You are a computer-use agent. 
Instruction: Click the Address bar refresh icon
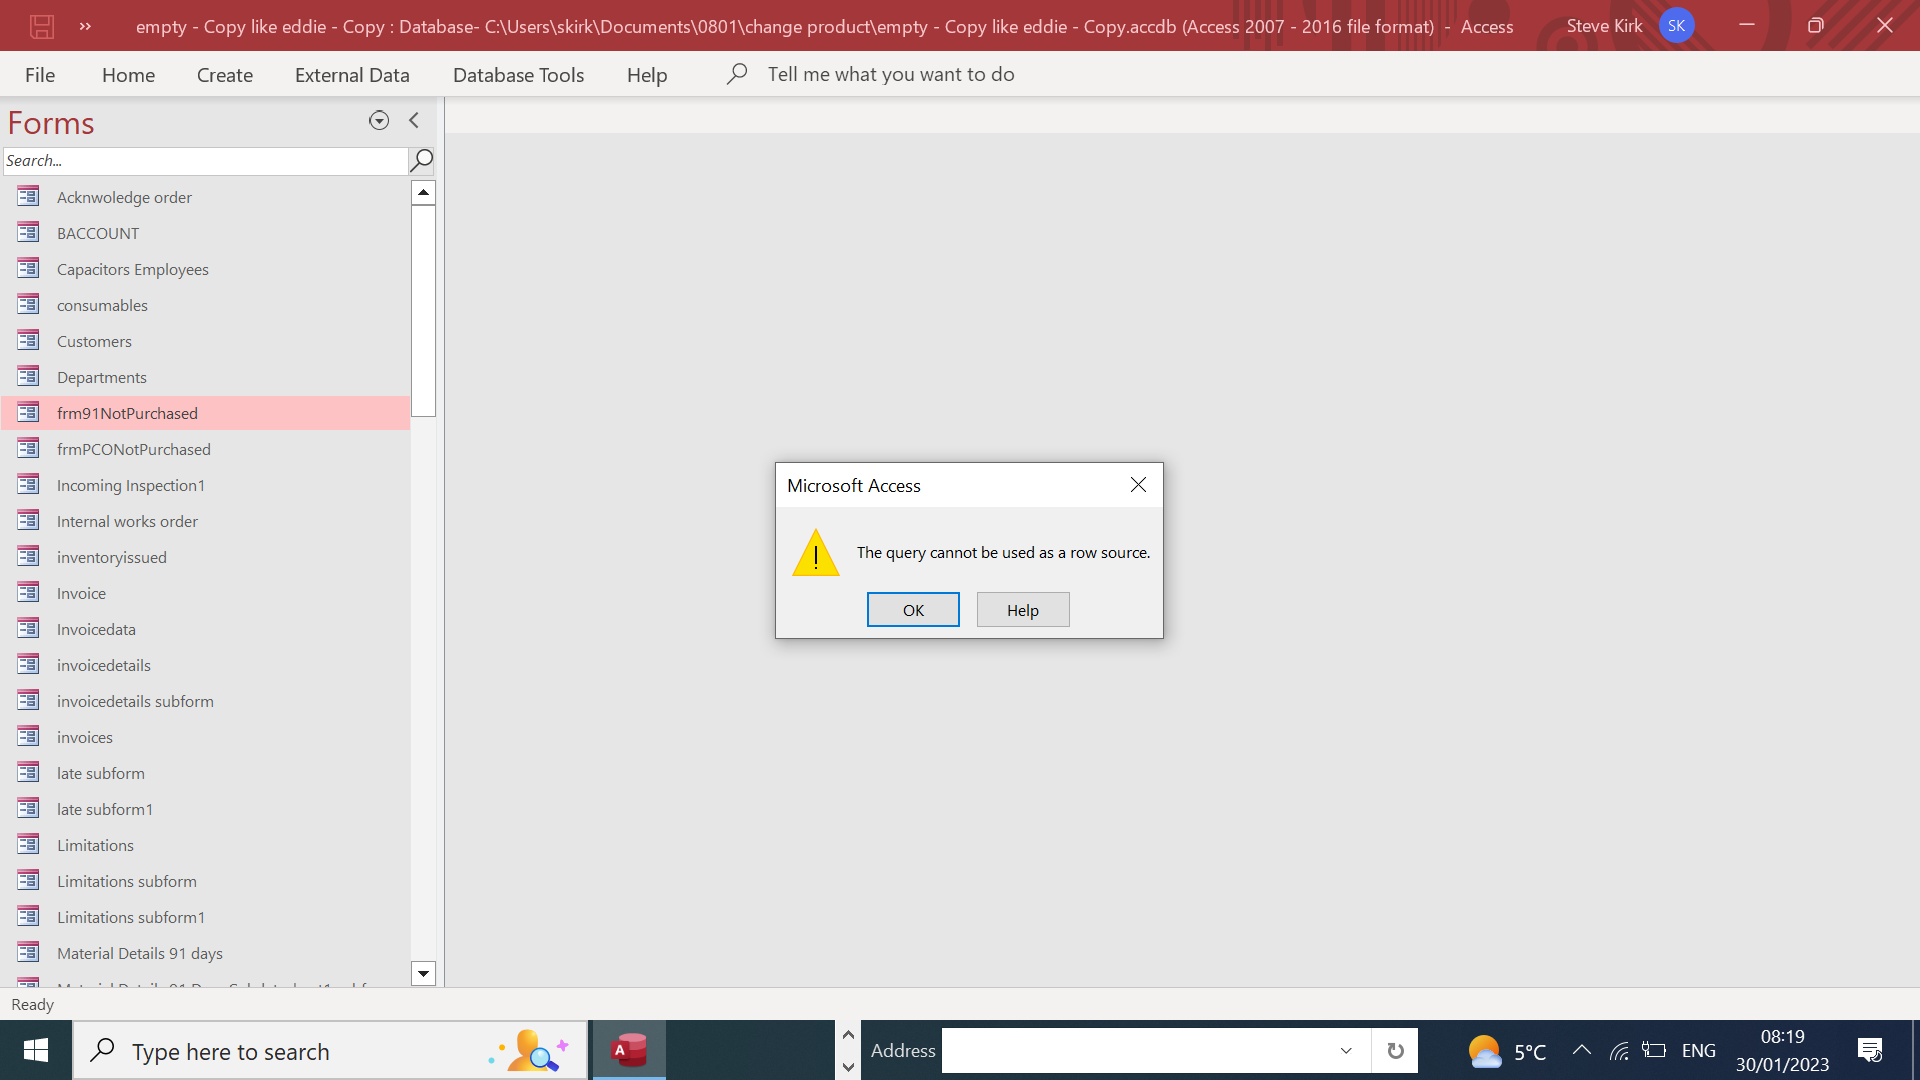1395,1051
